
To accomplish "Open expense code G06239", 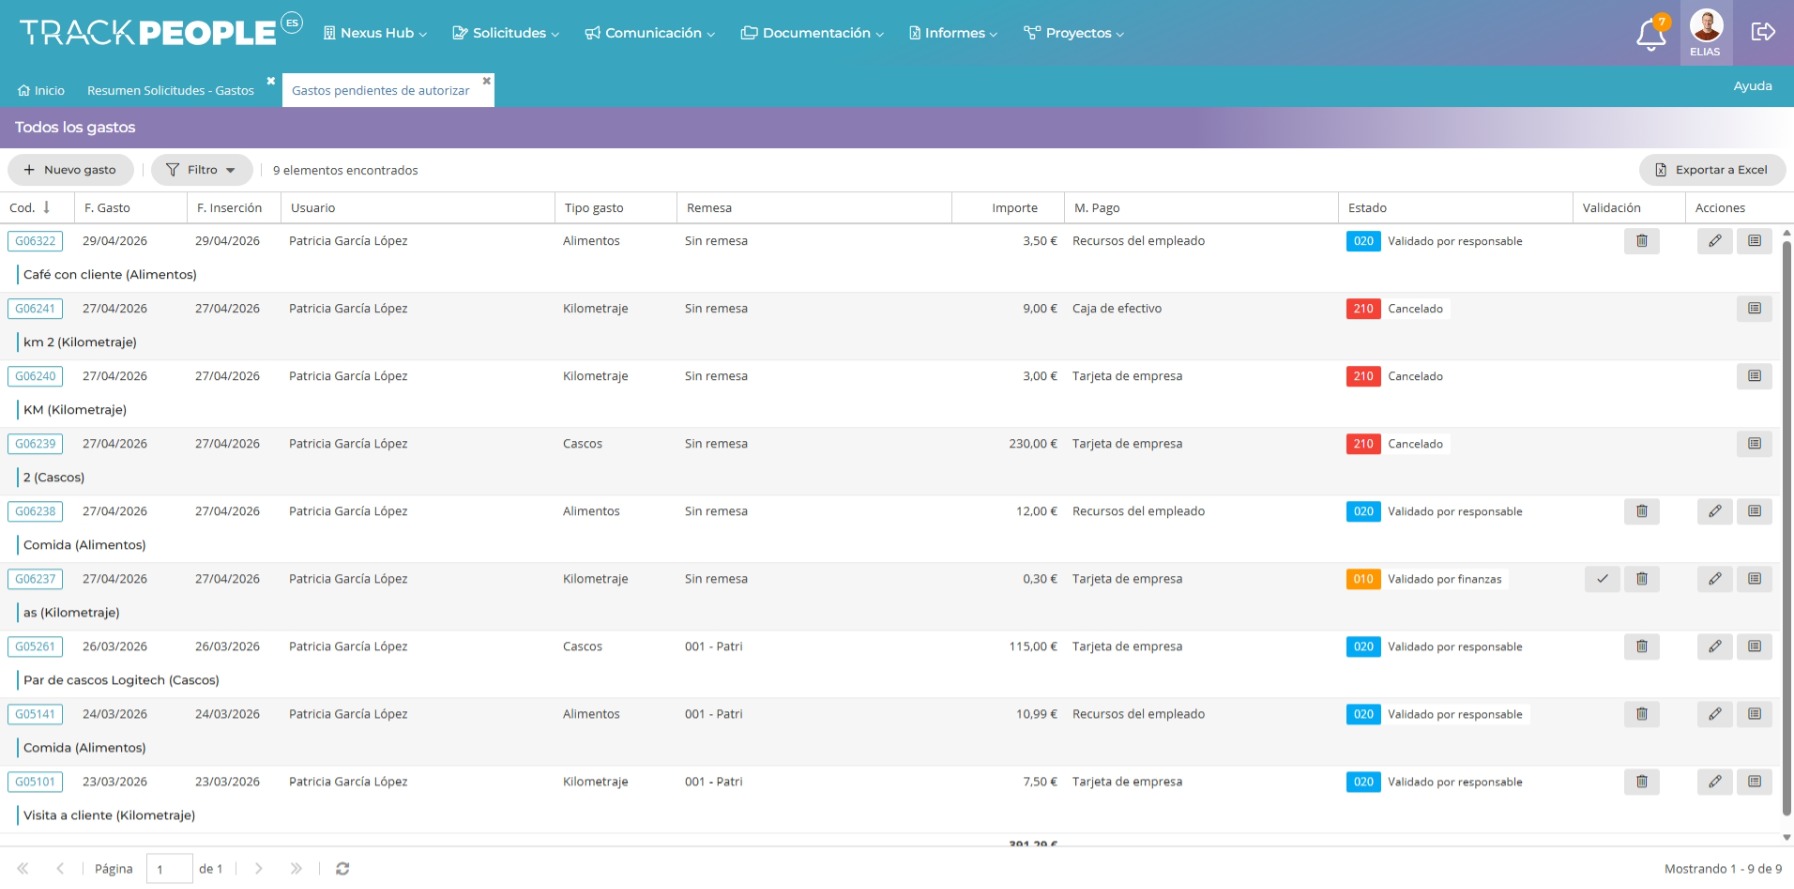I will 35,444.
